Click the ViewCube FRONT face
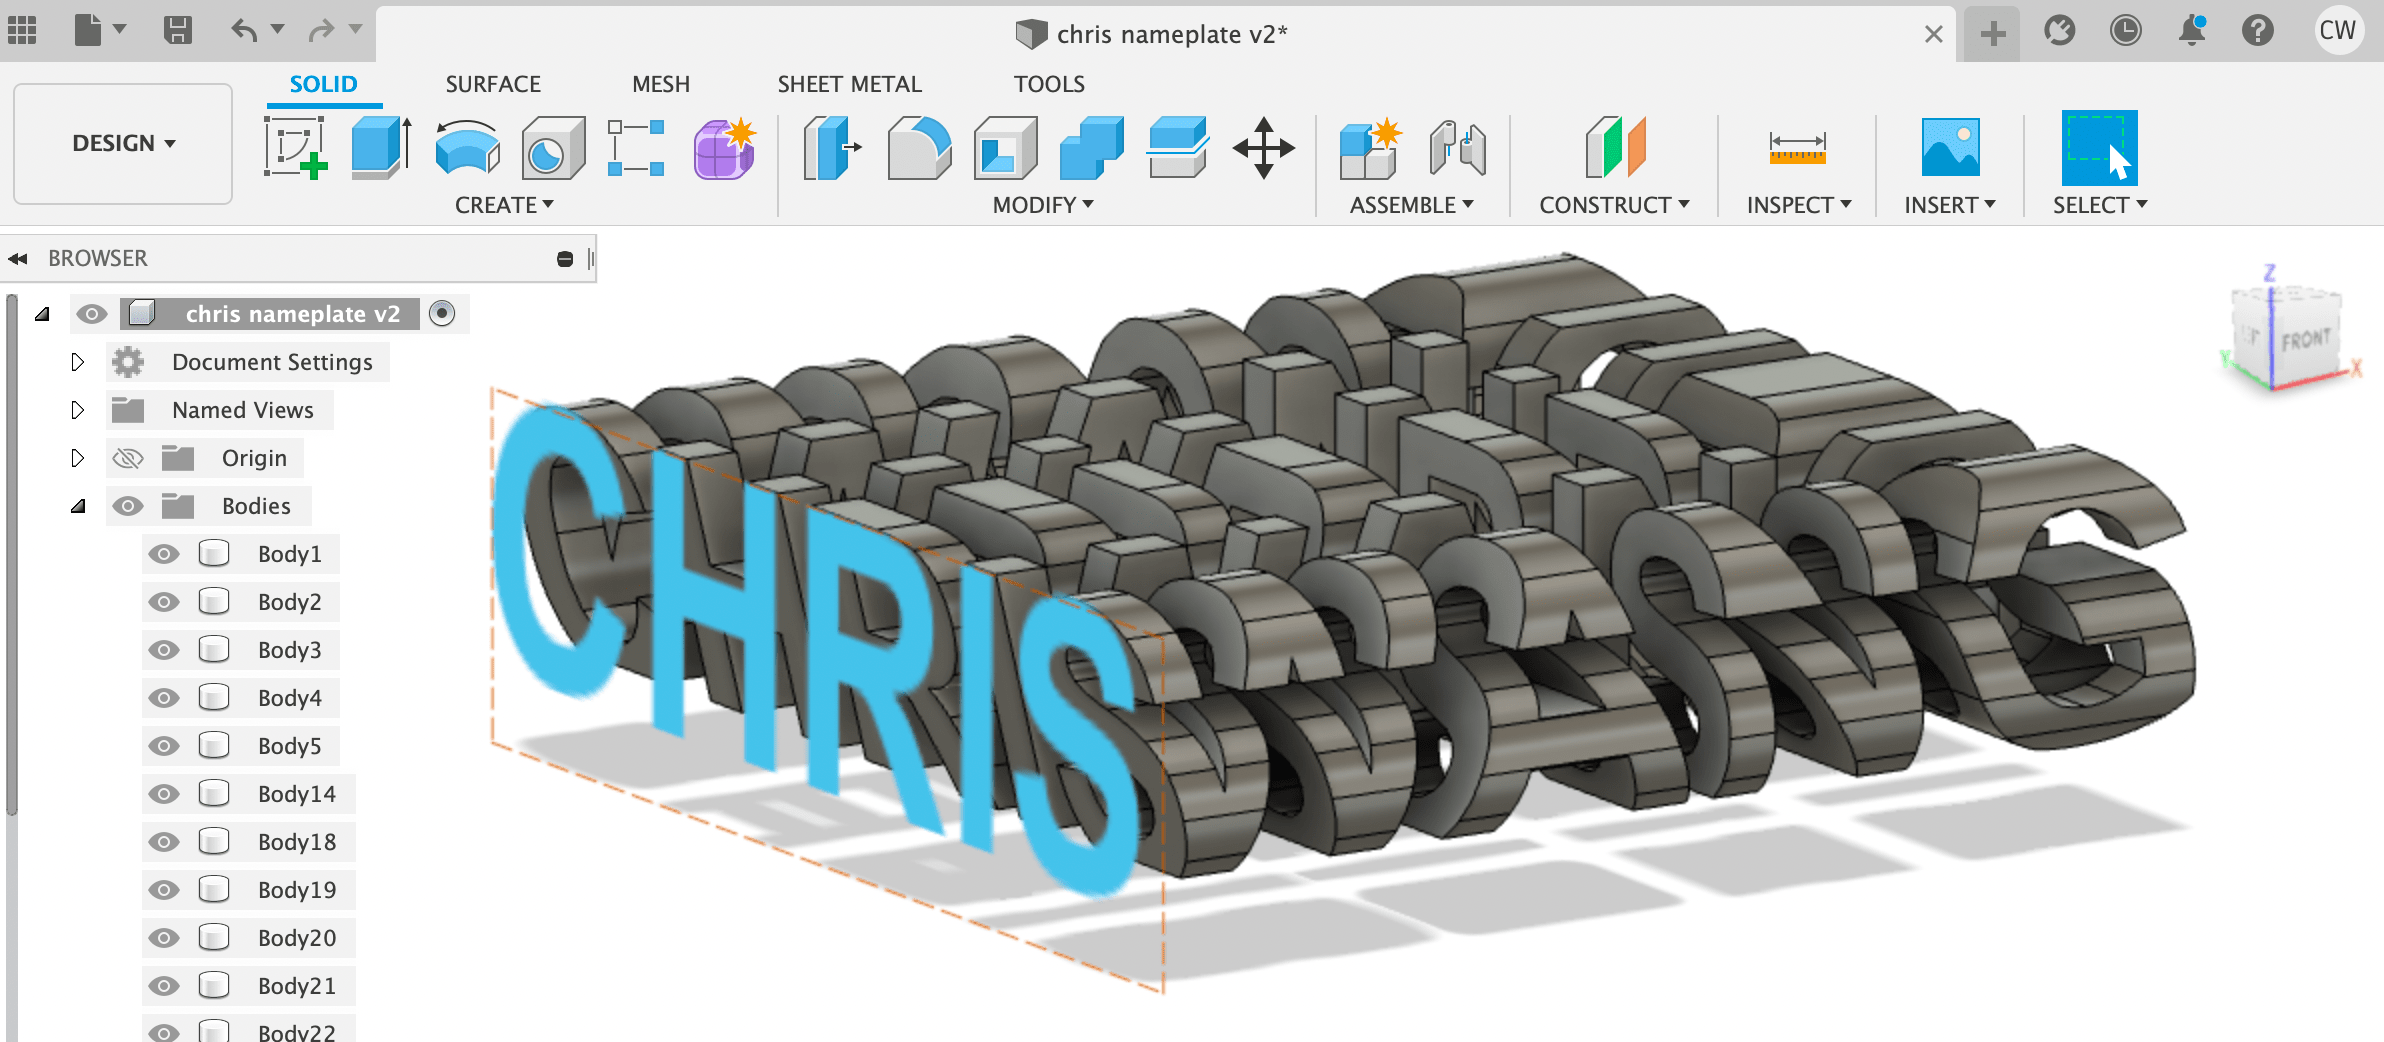This screenshot has height=1042, width=2384. tap(2306, 341)
